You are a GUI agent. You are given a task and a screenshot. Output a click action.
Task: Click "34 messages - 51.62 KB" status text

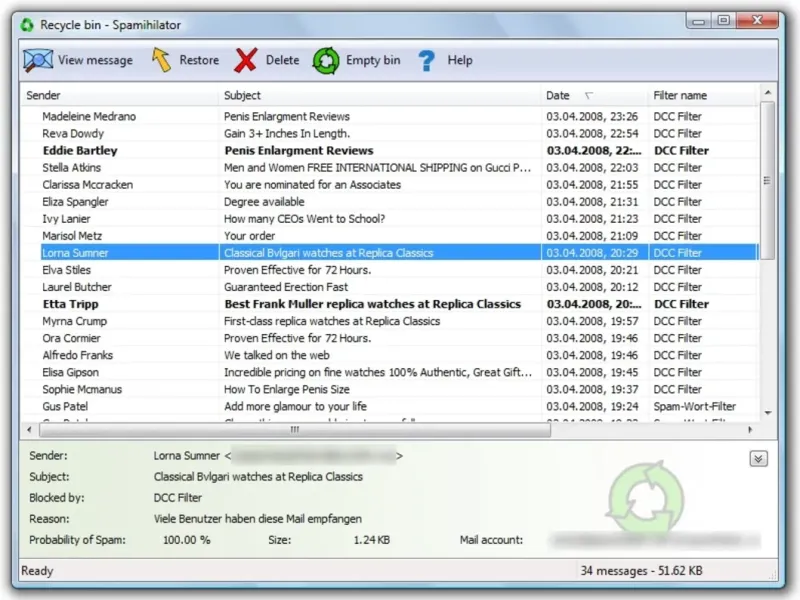tap(641, 570)
